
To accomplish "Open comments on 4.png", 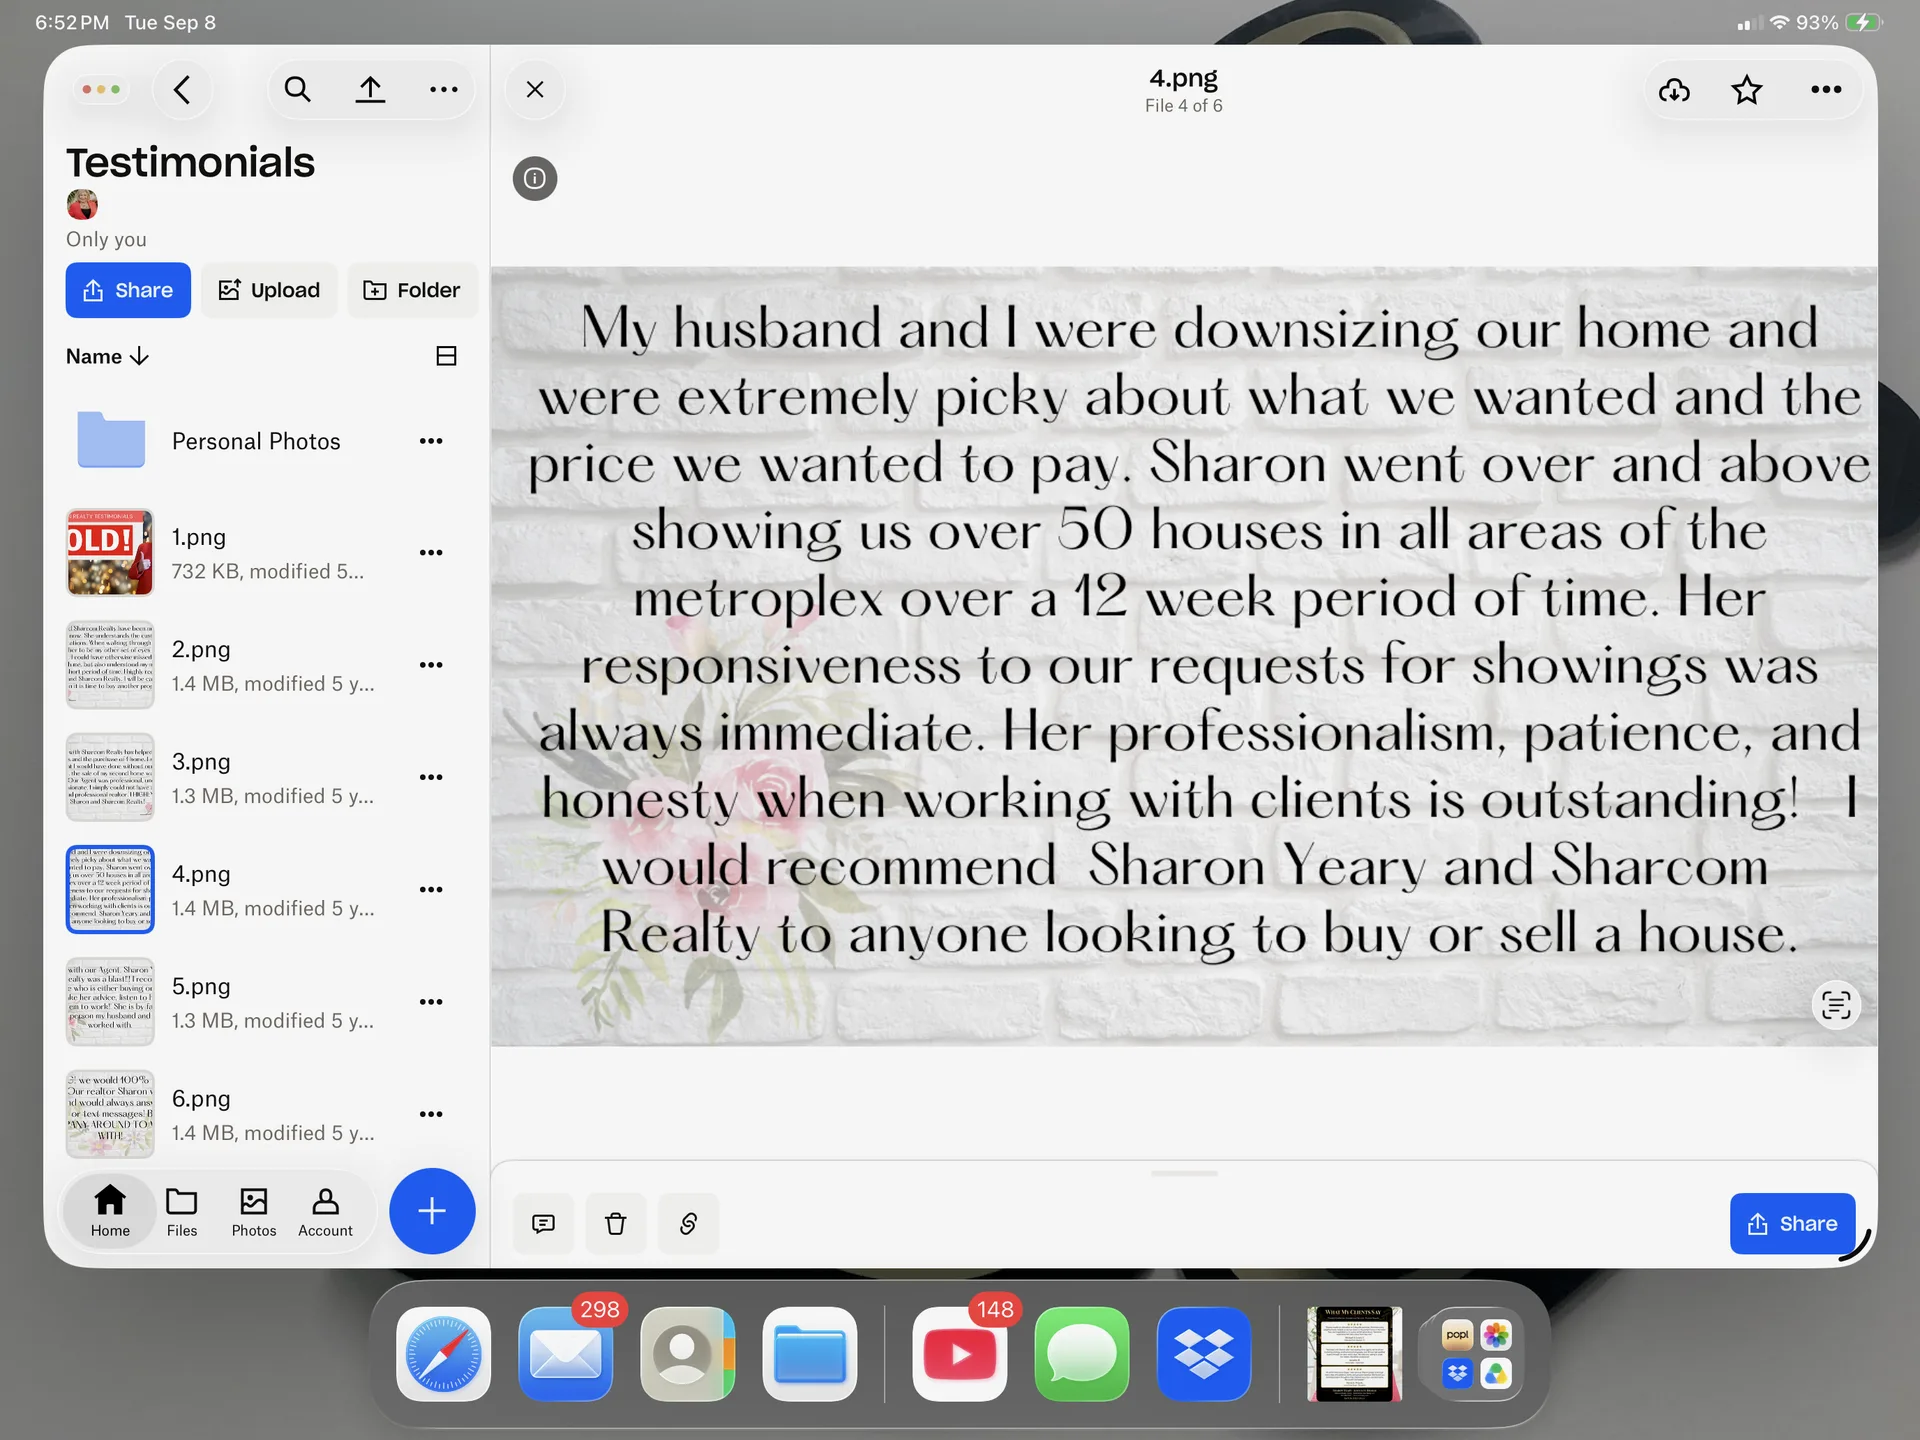I will pos(543,1223).
